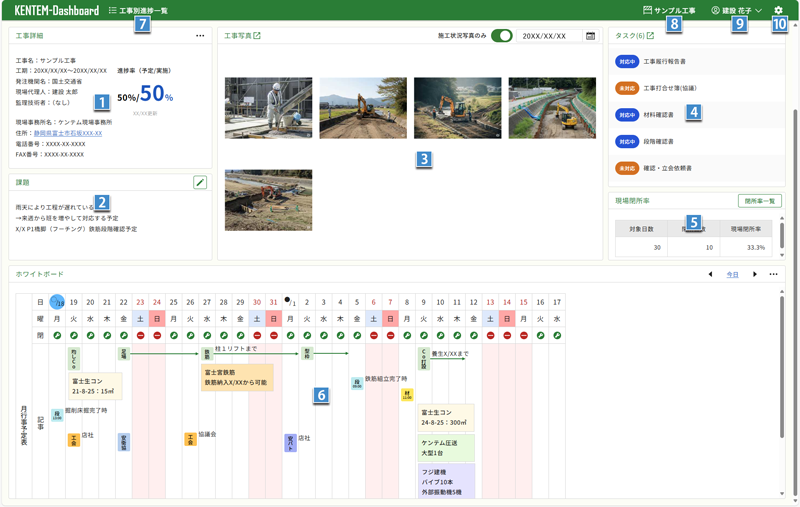Open the 静岡県富士市 address link
The width and height of the screenshot is (800, 507).
[68, 133]
